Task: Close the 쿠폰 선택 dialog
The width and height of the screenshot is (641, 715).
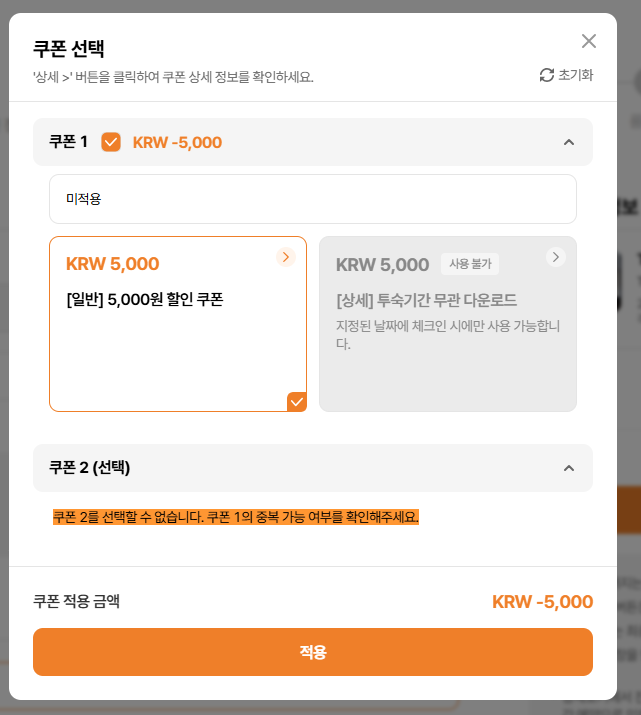Action: [589, 41]
